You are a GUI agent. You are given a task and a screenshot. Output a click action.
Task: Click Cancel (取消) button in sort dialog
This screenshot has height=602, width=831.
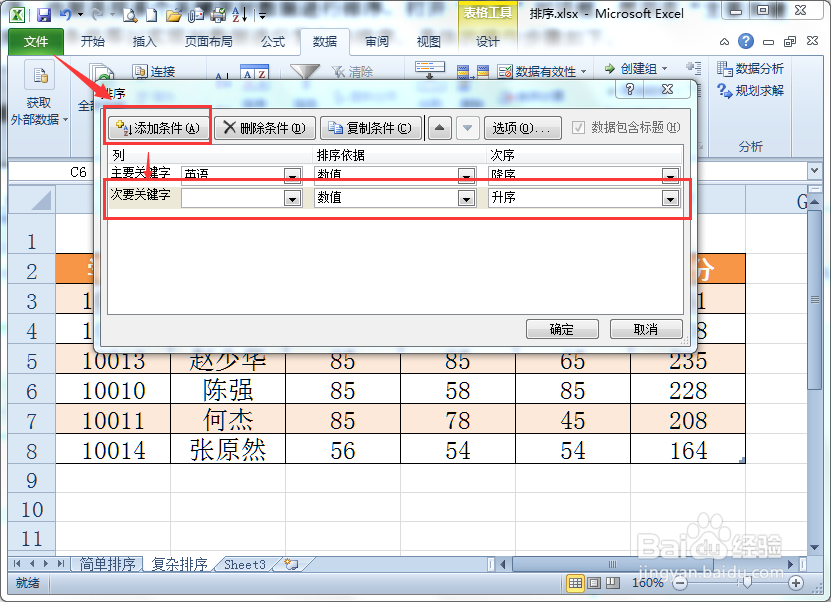[646, 329]
